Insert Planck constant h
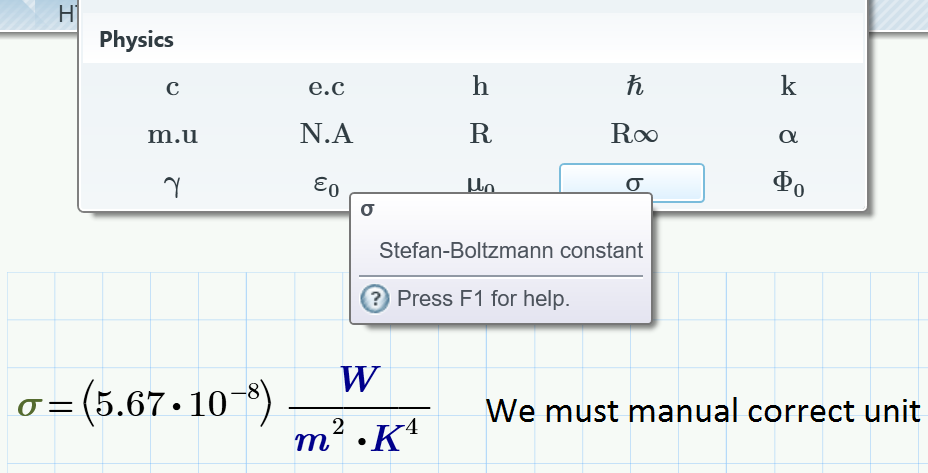Image resolution: width=928 pixels, height=473 pixels. (480, 87)
